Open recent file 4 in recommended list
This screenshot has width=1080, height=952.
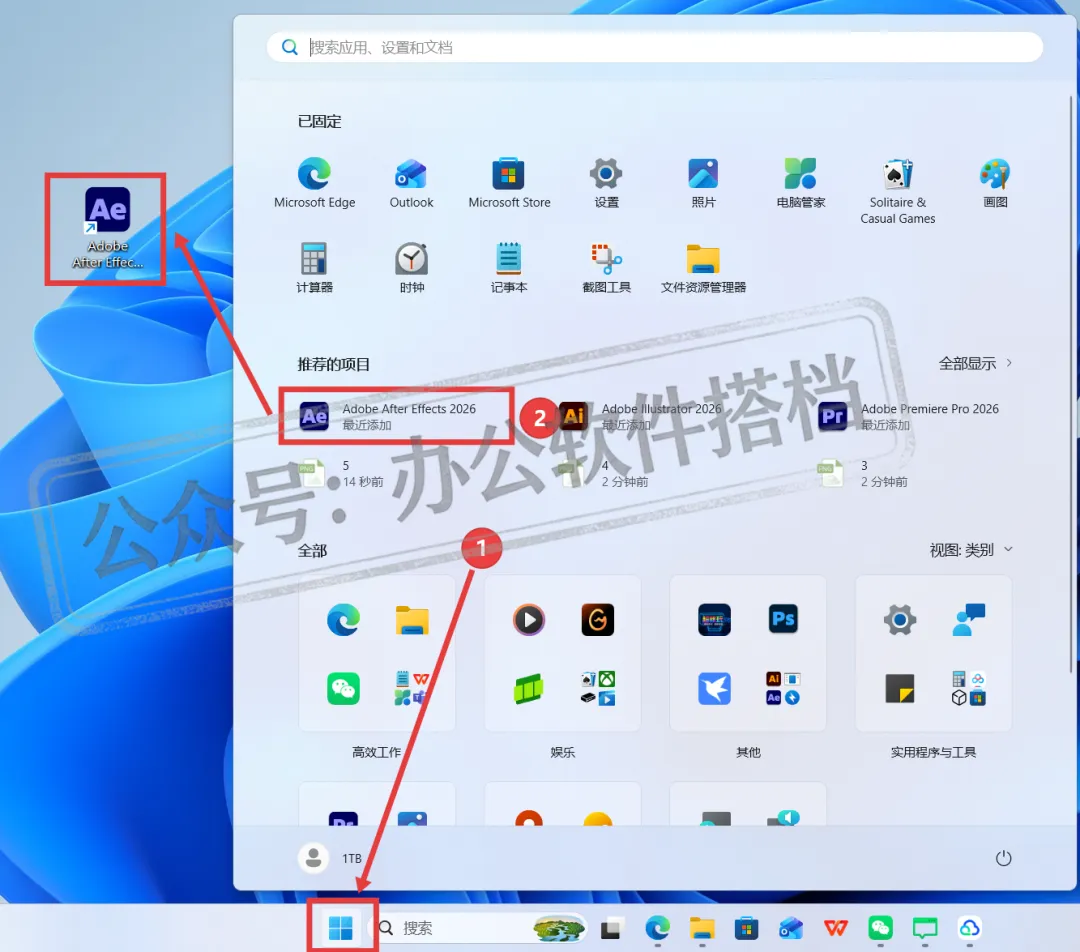(603, 473)
